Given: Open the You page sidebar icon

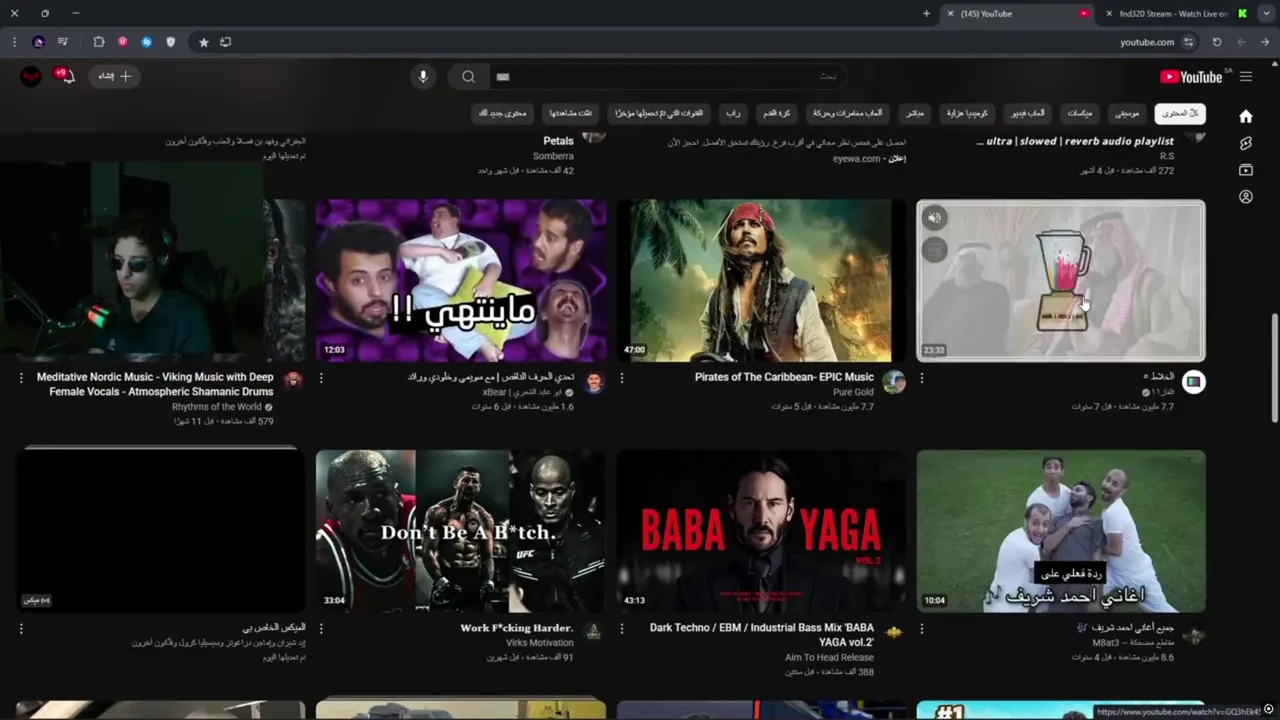Looking at the screenshot, I should click(1246, 197).
